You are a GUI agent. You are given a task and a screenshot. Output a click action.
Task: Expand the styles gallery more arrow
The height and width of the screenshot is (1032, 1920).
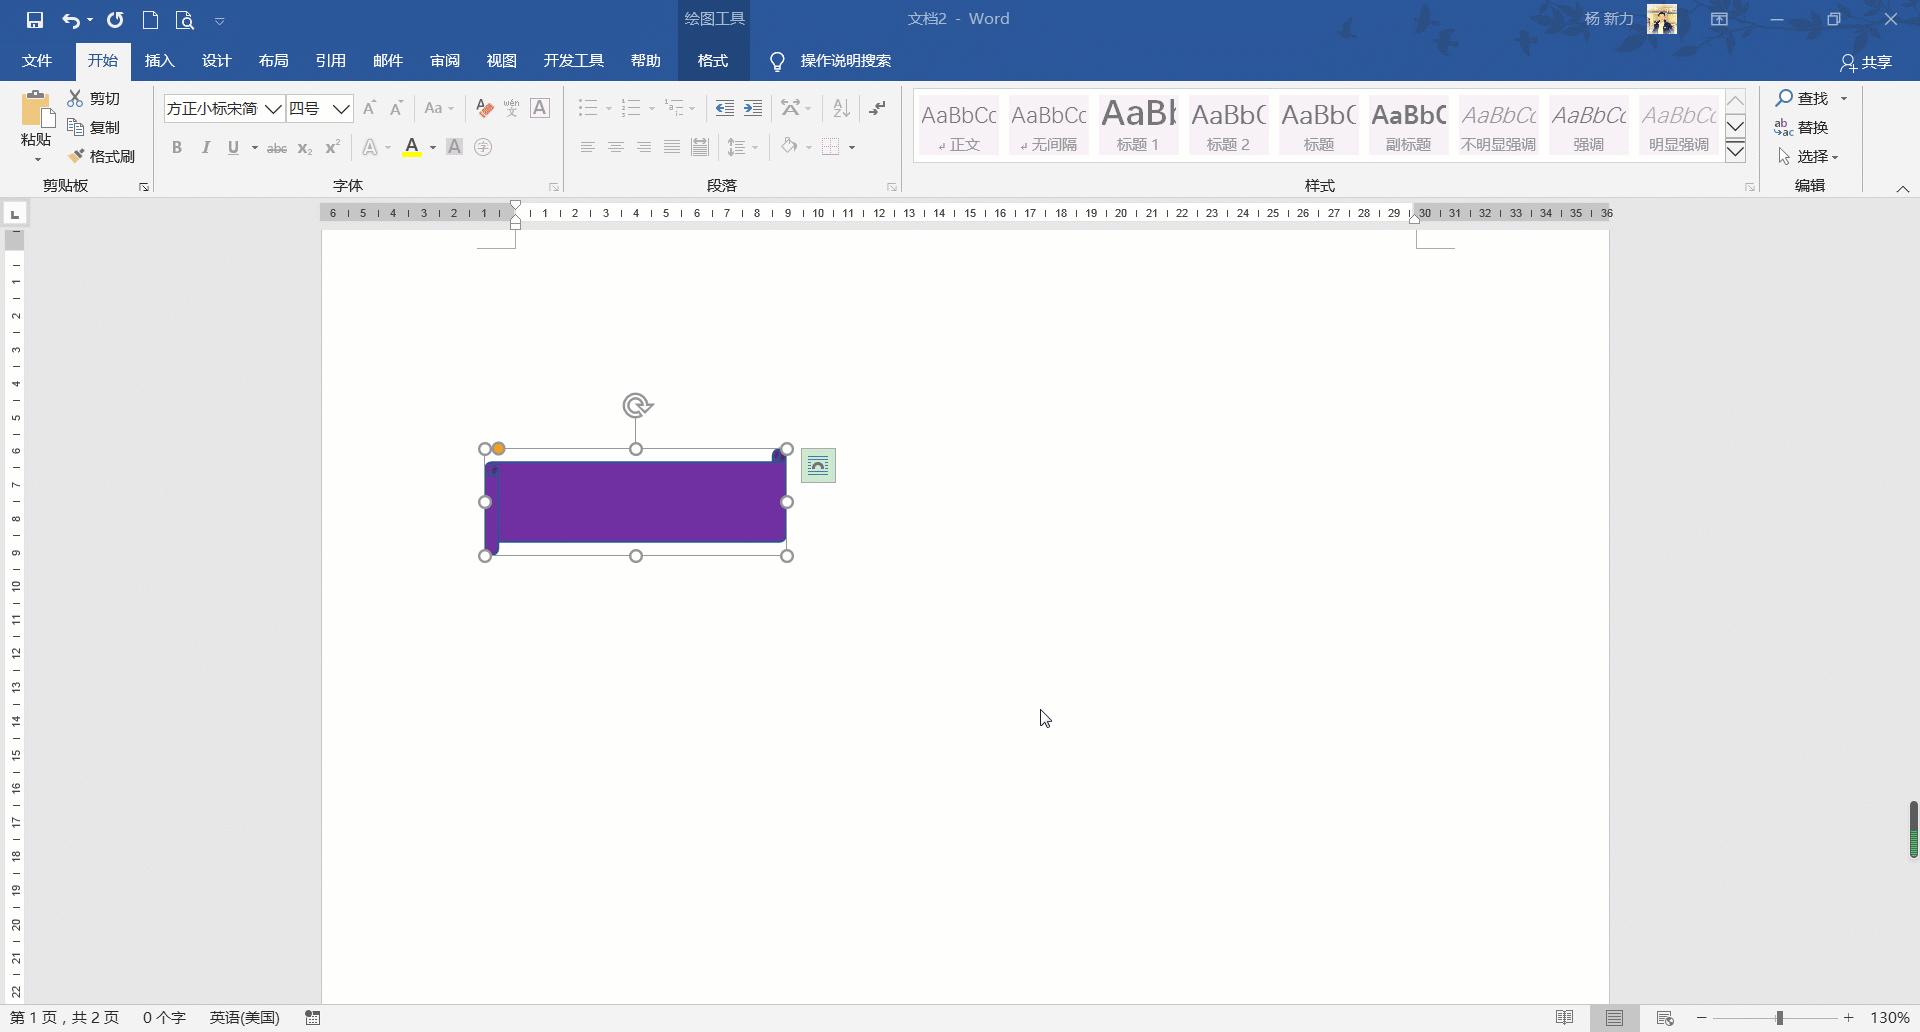(1736, 152)
